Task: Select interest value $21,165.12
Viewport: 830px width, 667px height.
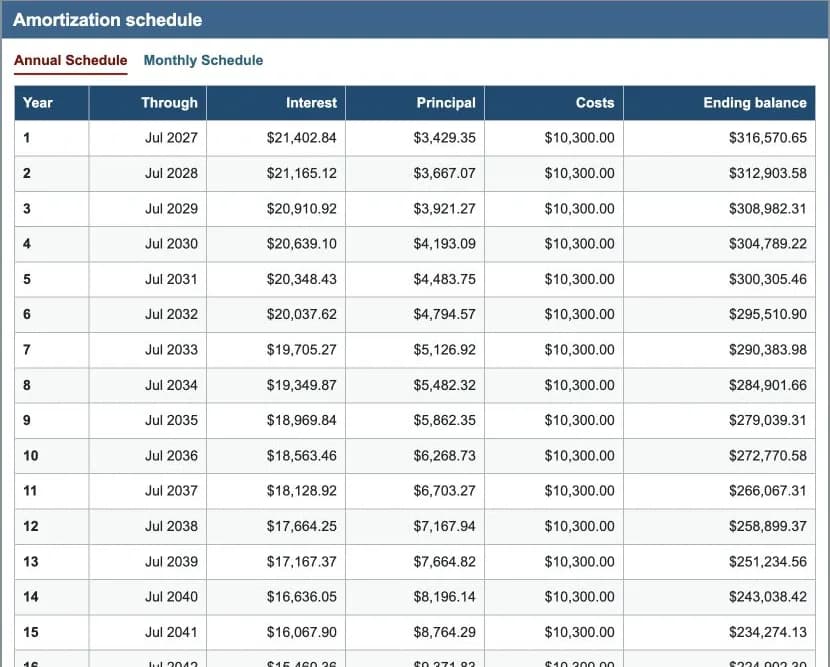Action: pos(301,173)
